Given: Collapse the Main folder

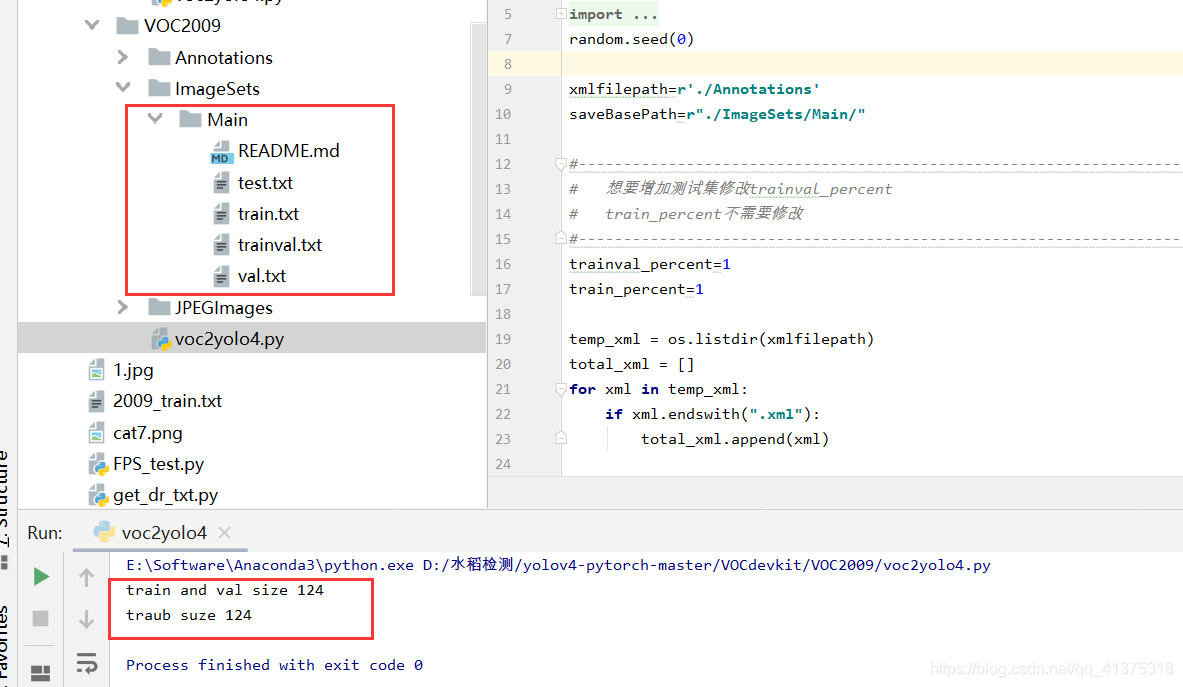Looking at the screenshot, I should pos(155,119).
